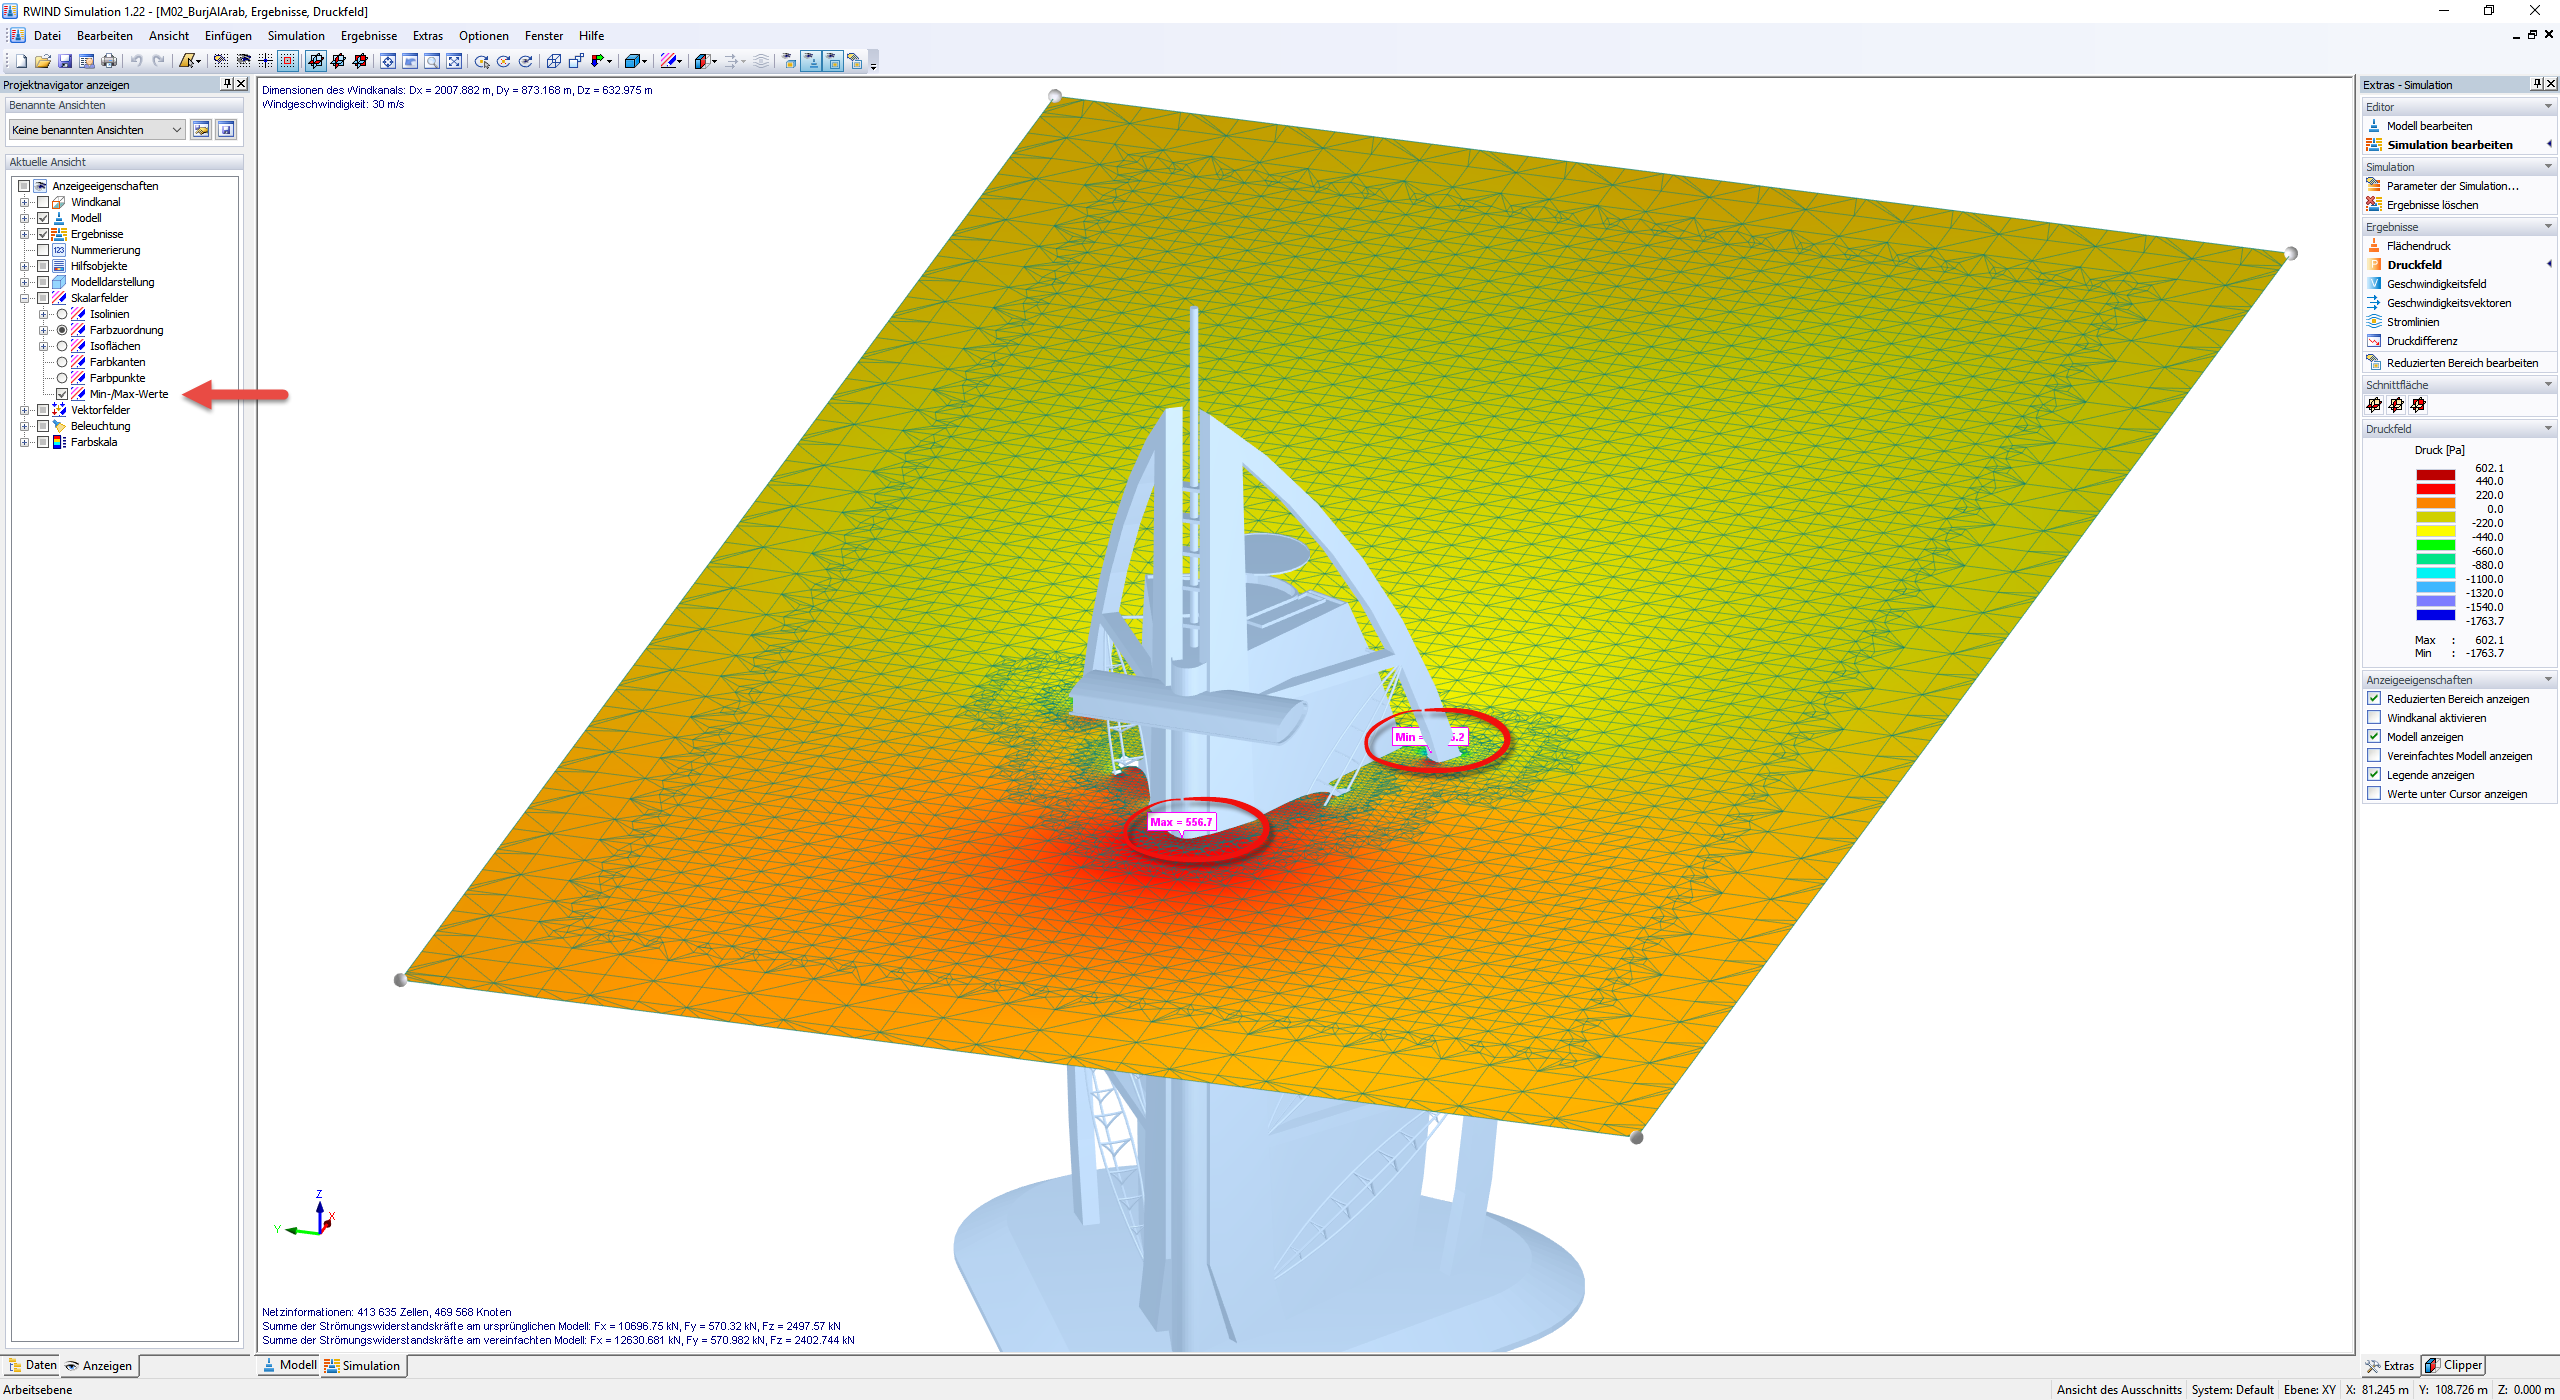Viewport: 2560px width, 1400px height.
Task: Select Flächendruck results icon
Action: click(2374, 246)
